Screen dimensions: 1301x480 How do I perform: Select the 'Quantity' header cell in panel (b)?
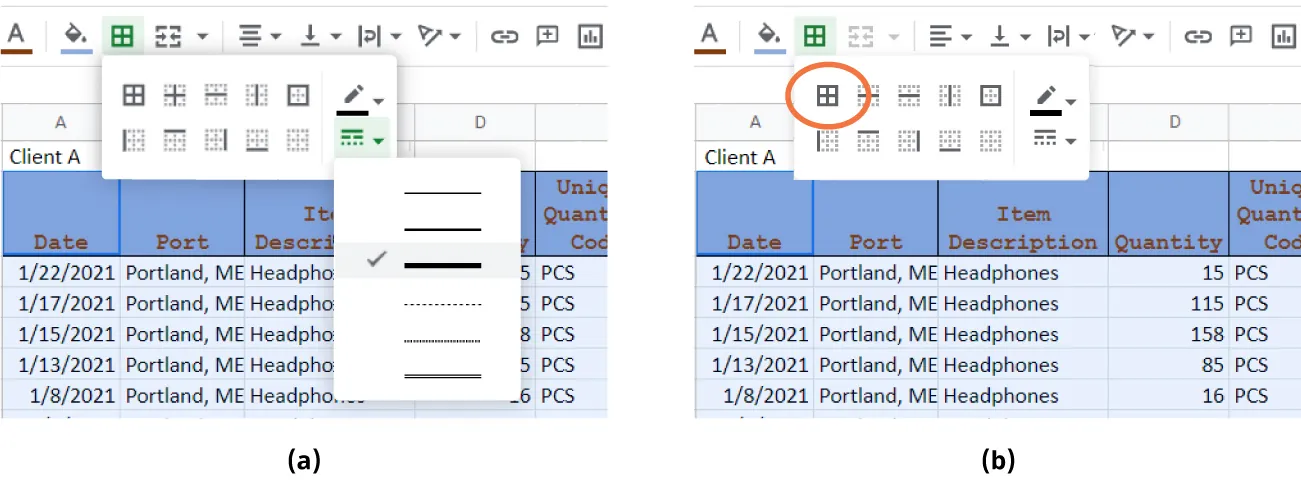tap(1168, 242)
